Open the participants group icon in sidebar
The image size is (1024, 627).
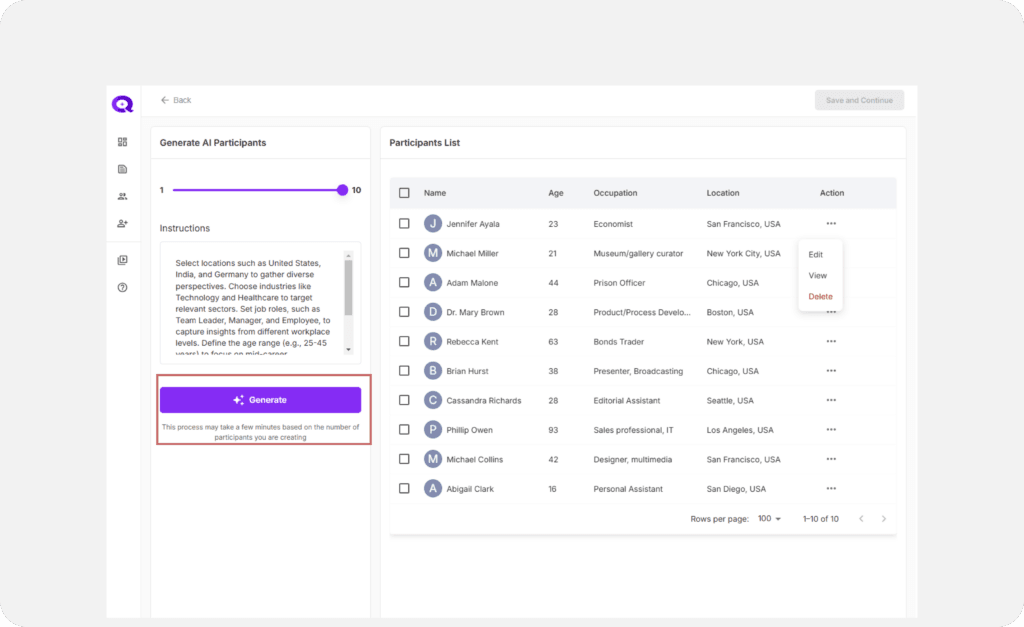[x=122, y=196]
